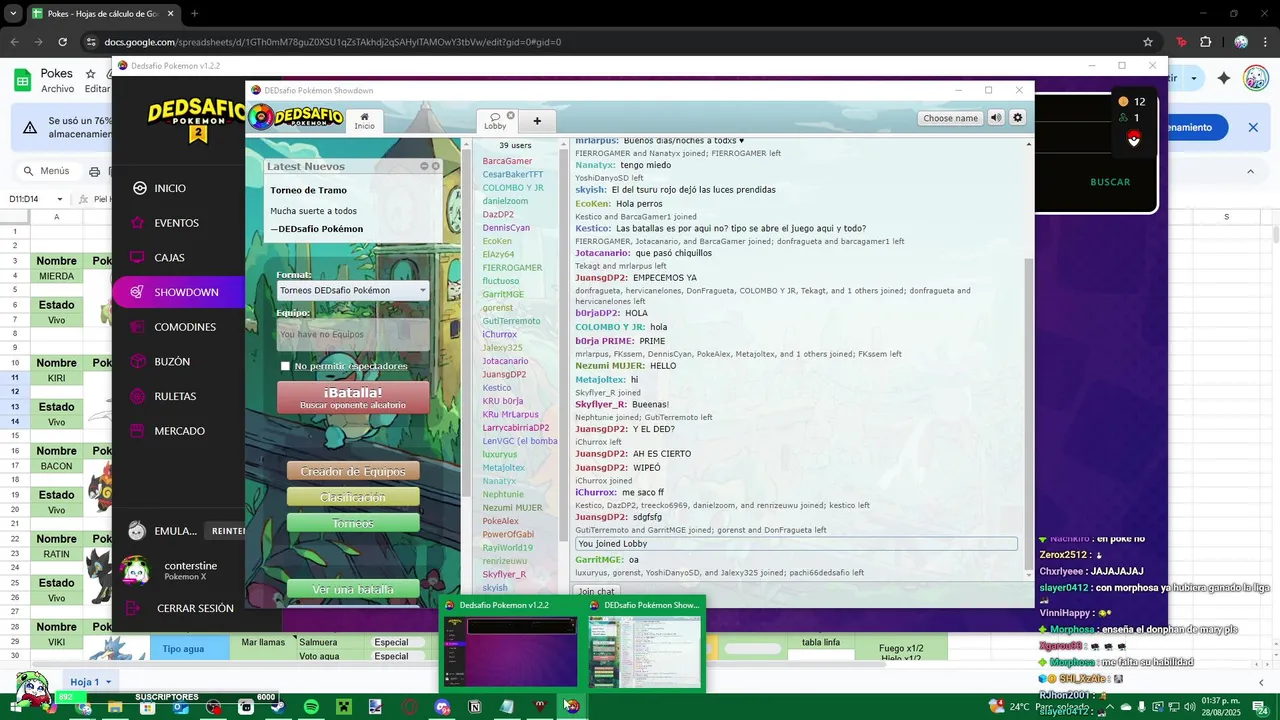The image size is (1280, 720).
Task: Open Hoja 1 sheet tab dropdown
Action: (x=108, y=682)
